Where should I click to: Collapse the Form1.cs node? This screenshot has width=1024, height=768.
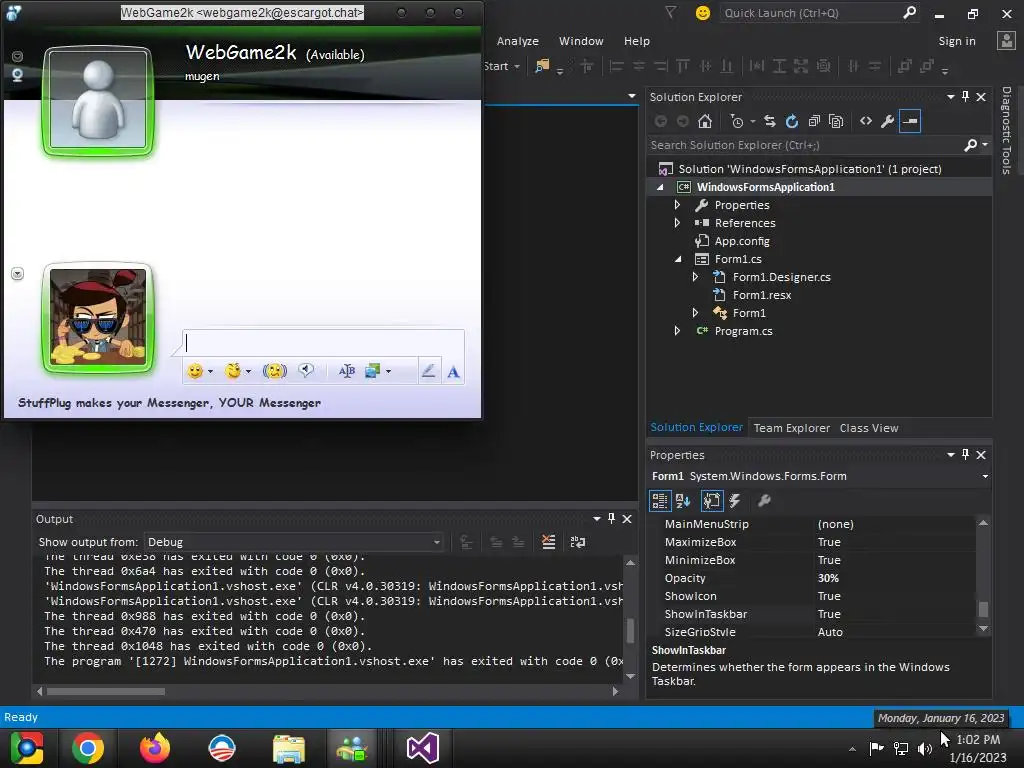click(678, 259)
